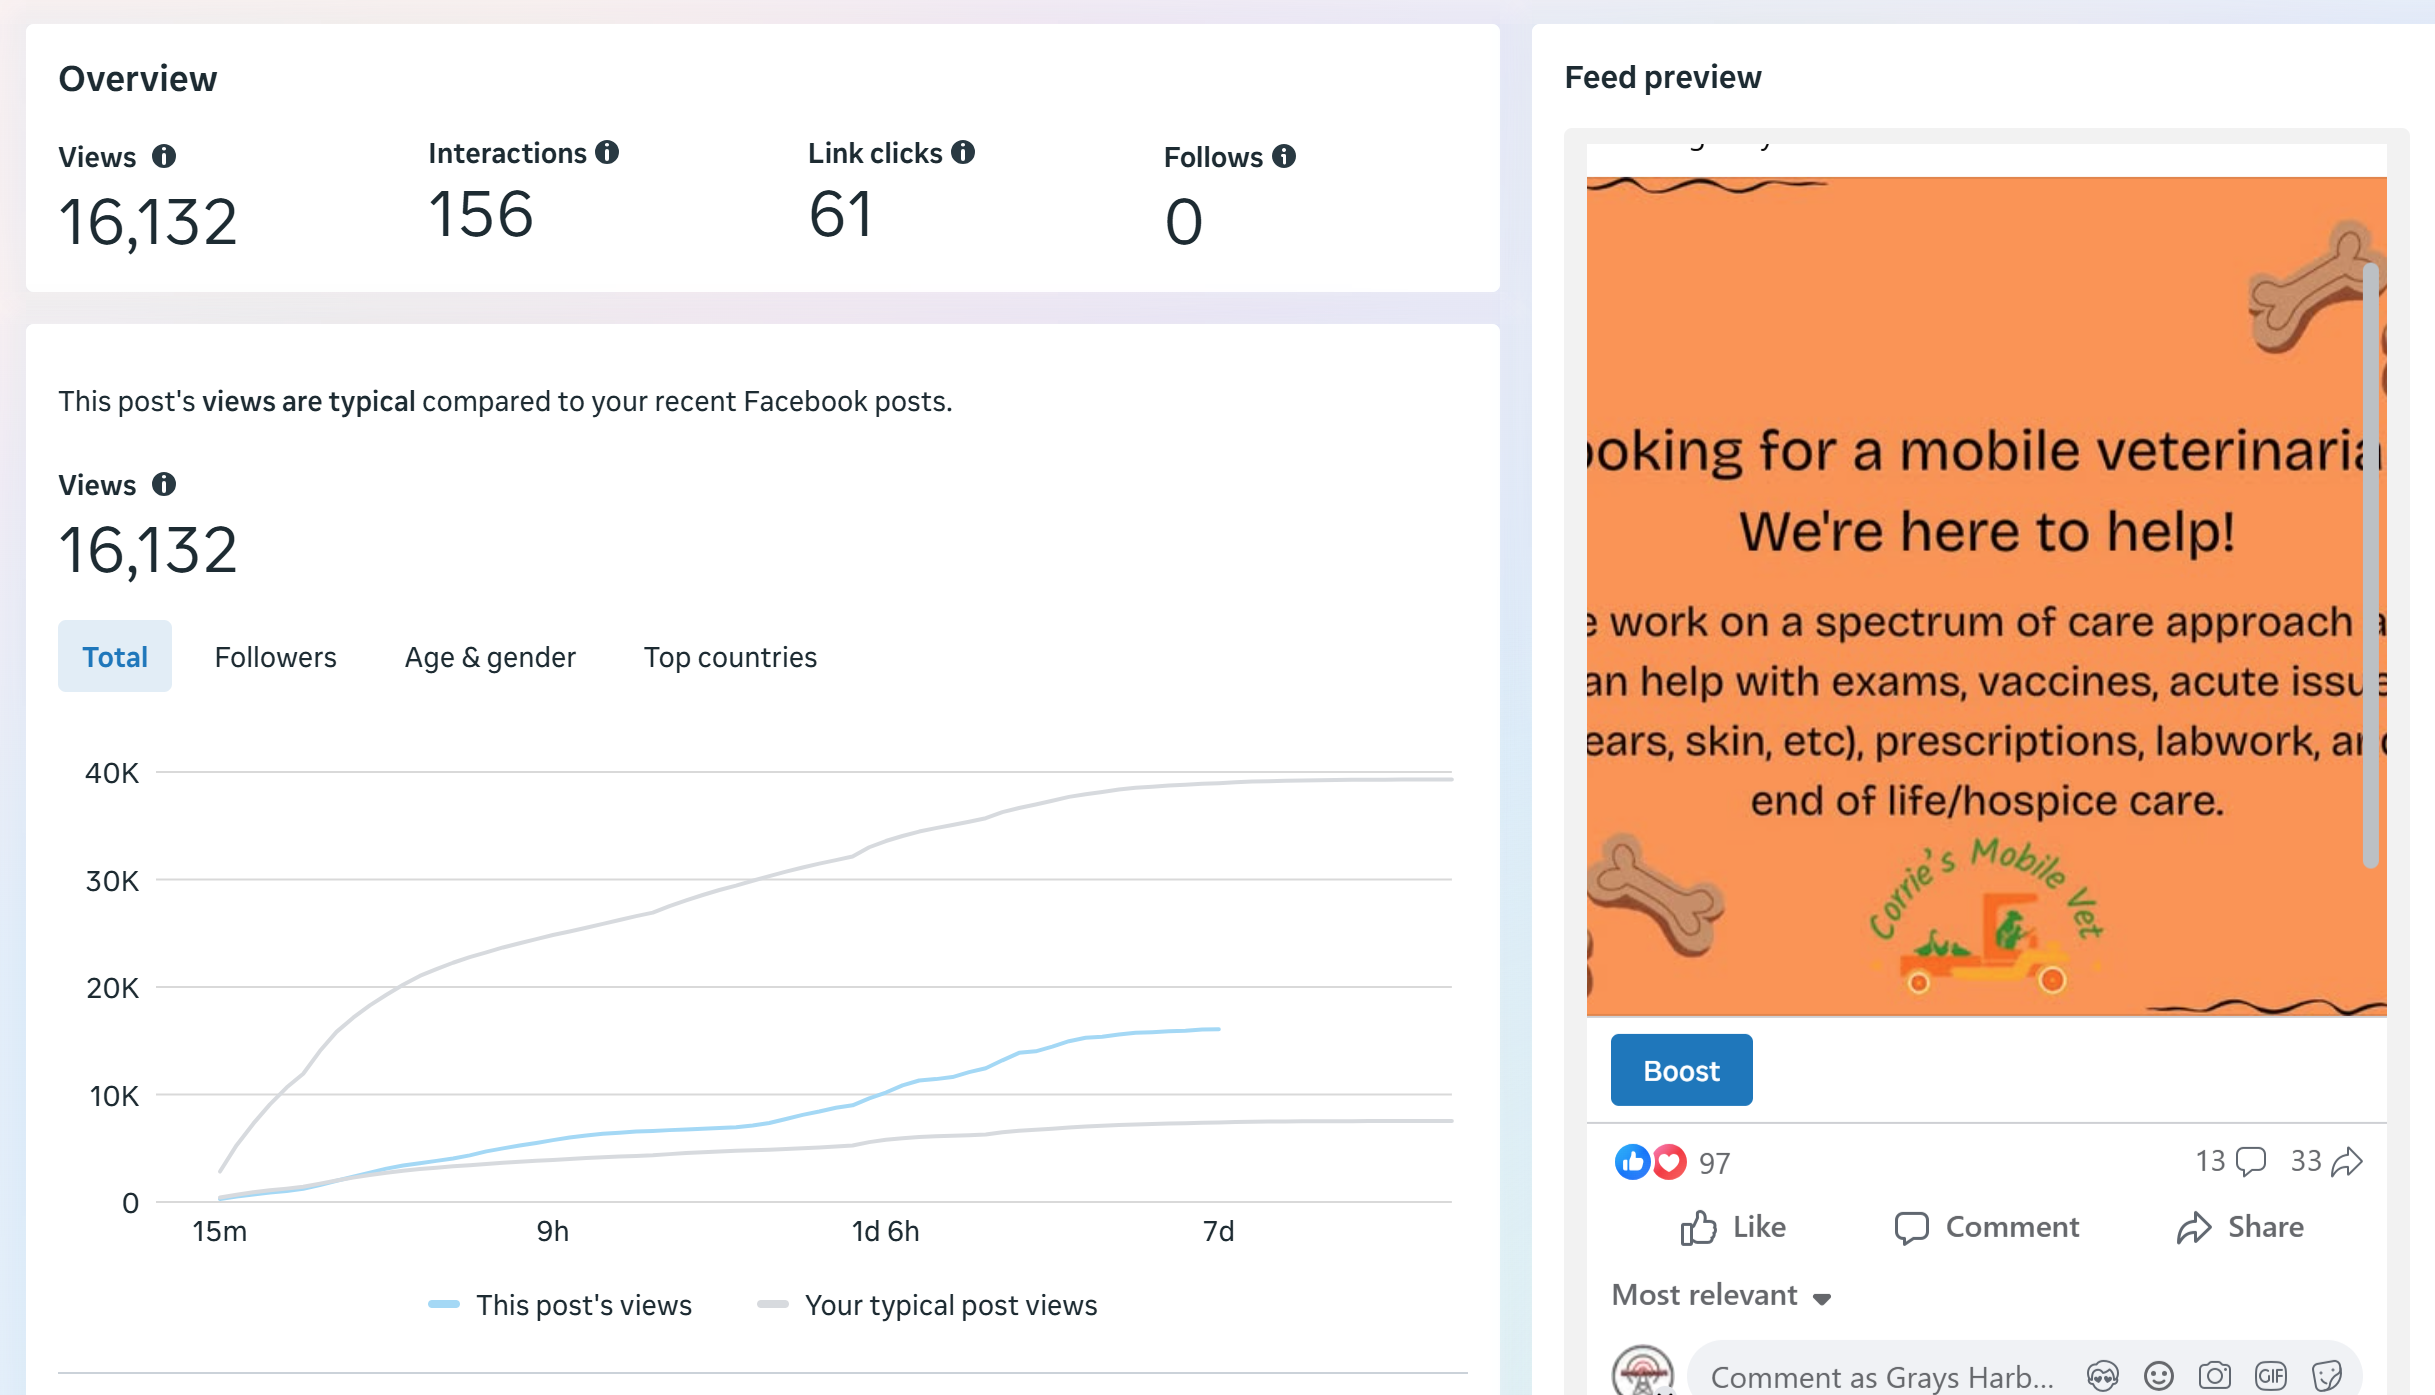Viewport: 2435px width, 1395px height.
Task: Click the sticker icon in comment box
Action: coord(2326,1376)
